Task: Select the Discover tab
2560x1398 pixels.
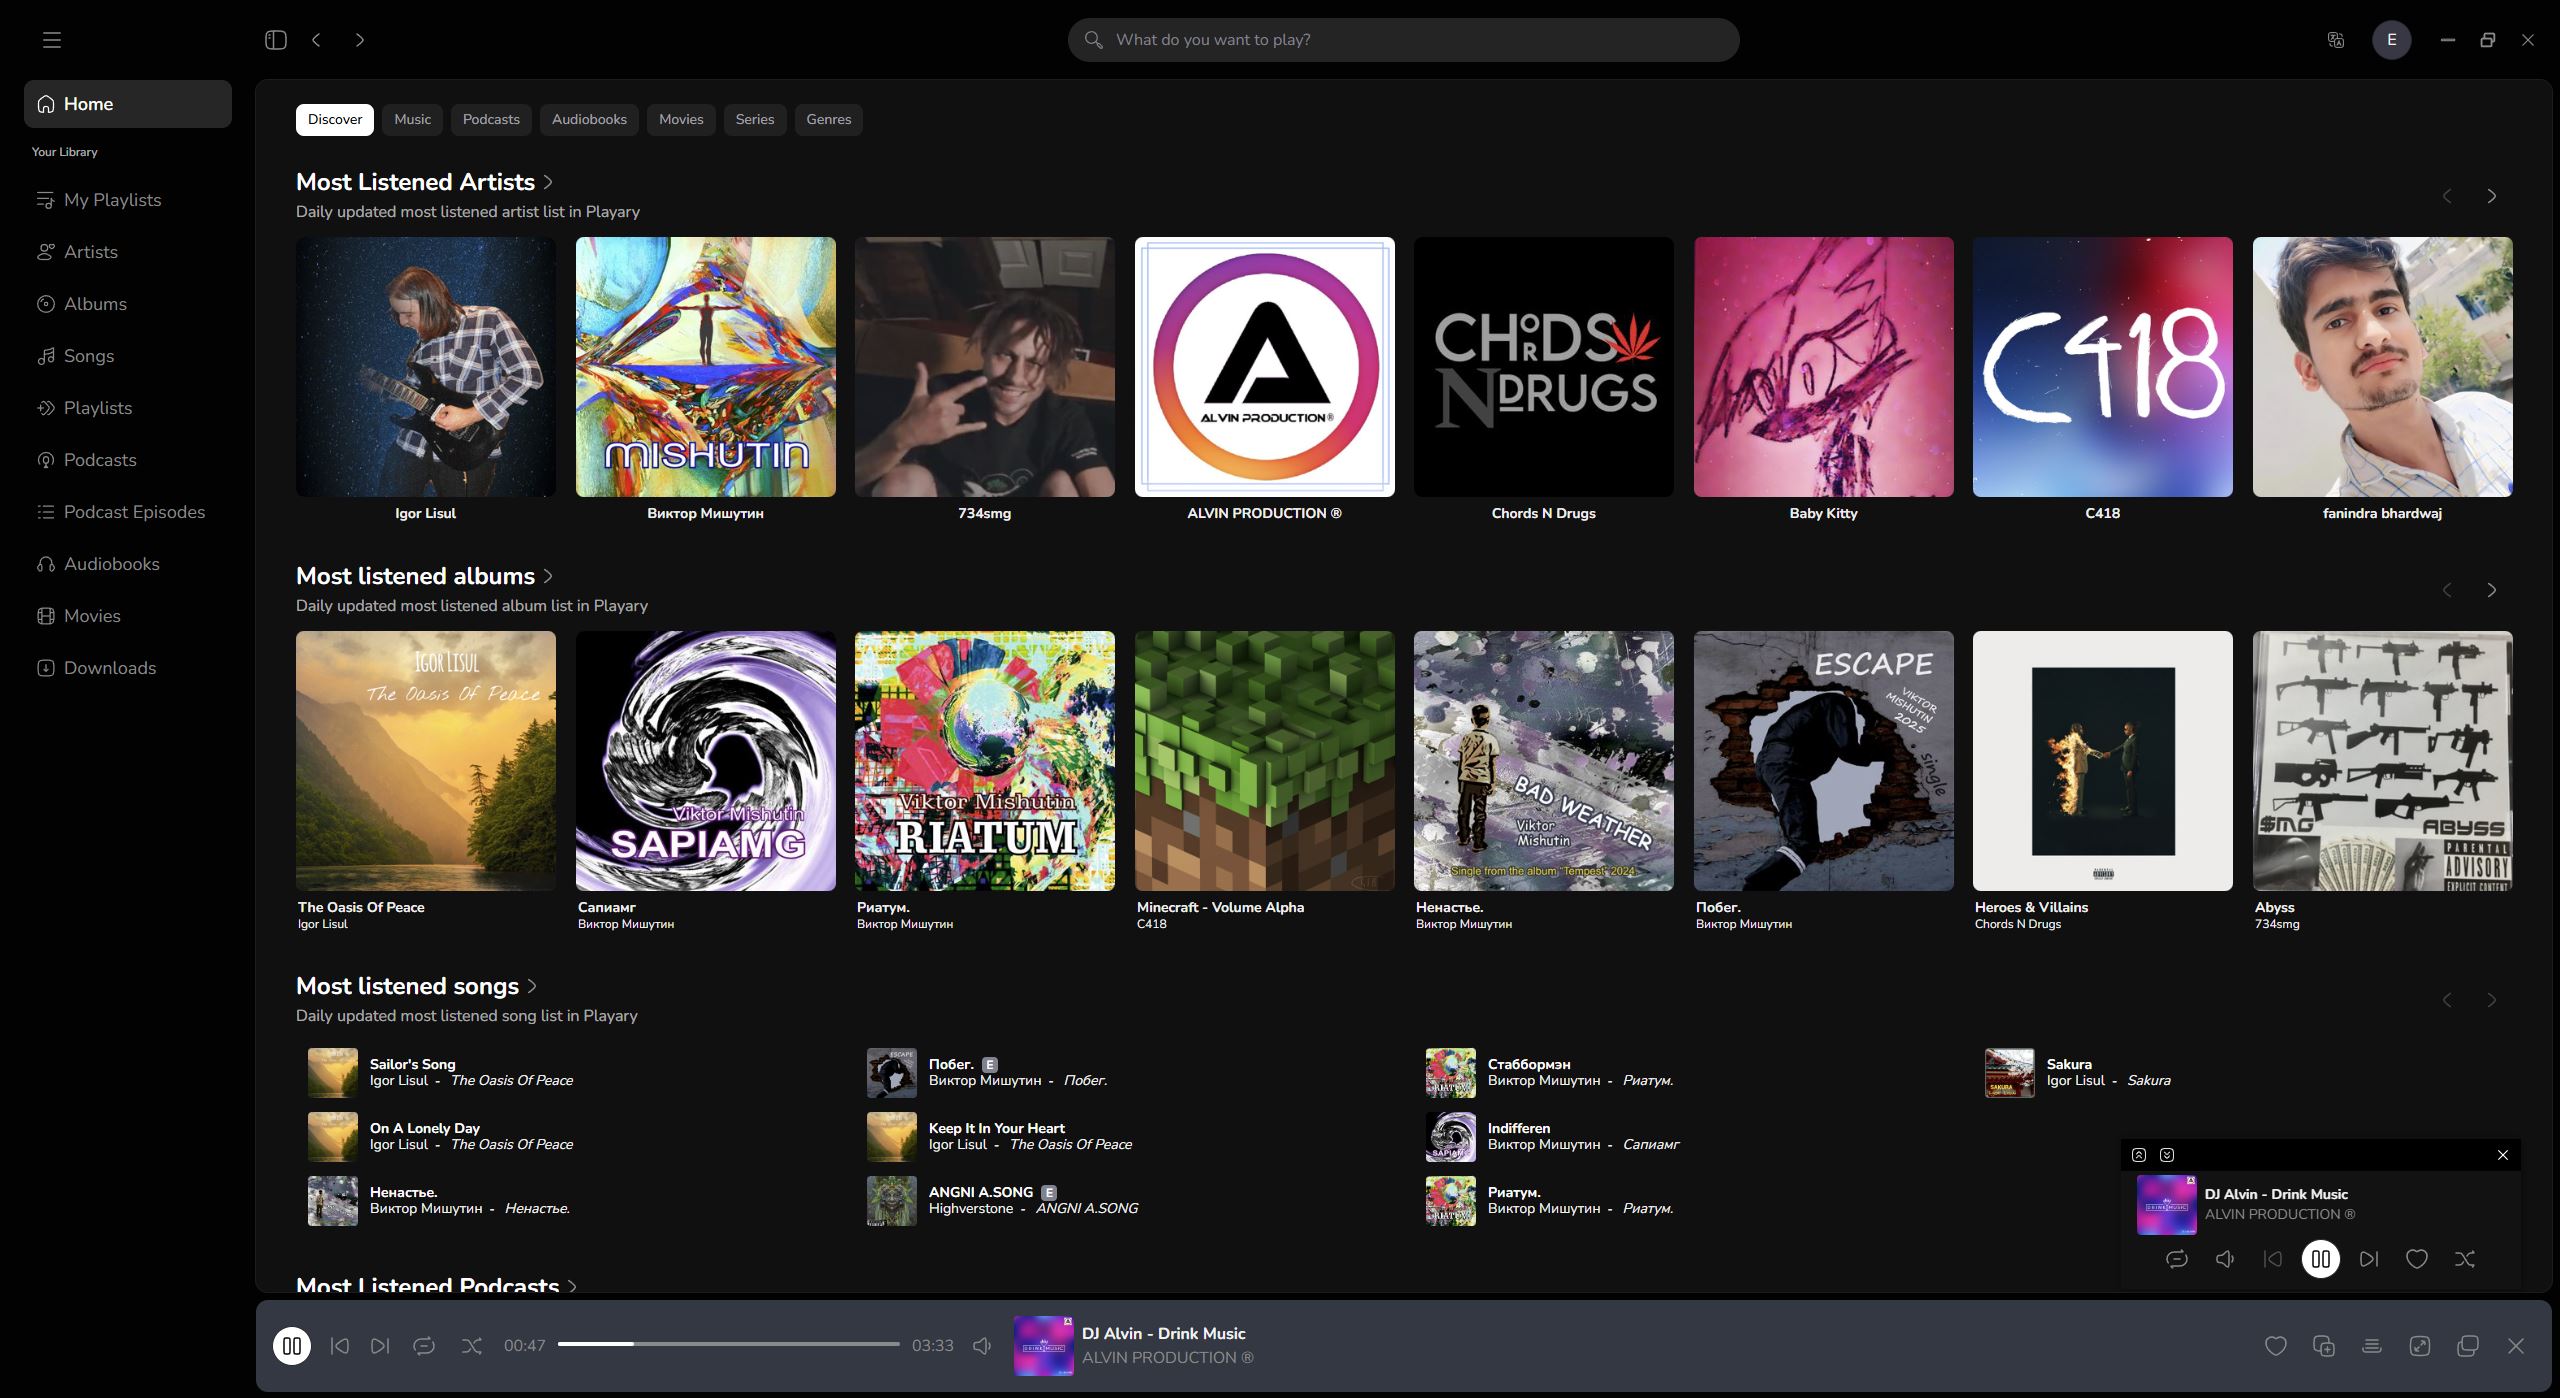Action: tap(335, 119)
